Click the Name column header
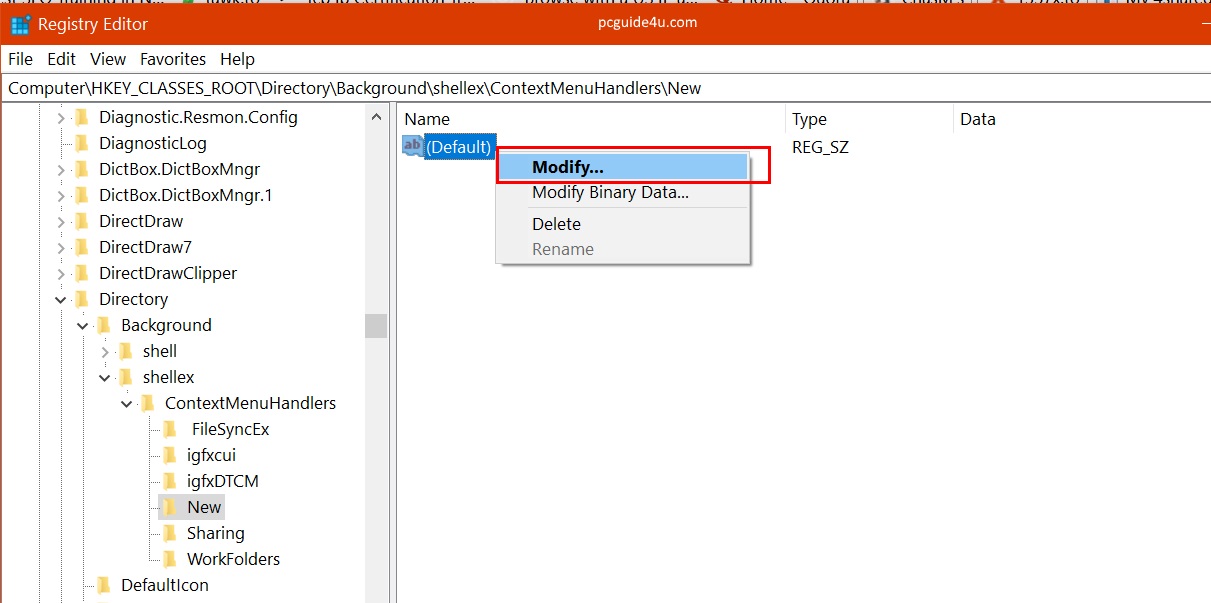This screenshot has width=1211, height=603. [x=427, y=119]
